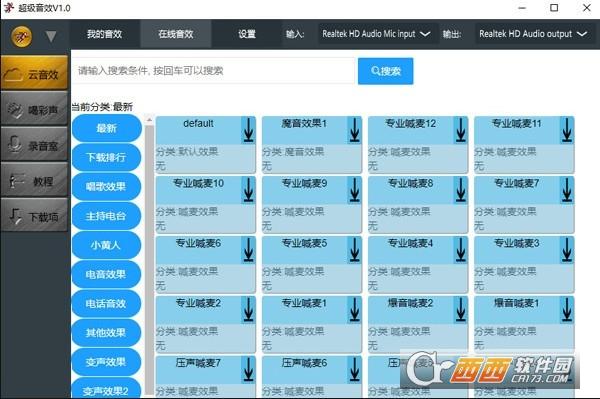
Task: Open the 录音室 recording studio section
Action: pos(34,145)
